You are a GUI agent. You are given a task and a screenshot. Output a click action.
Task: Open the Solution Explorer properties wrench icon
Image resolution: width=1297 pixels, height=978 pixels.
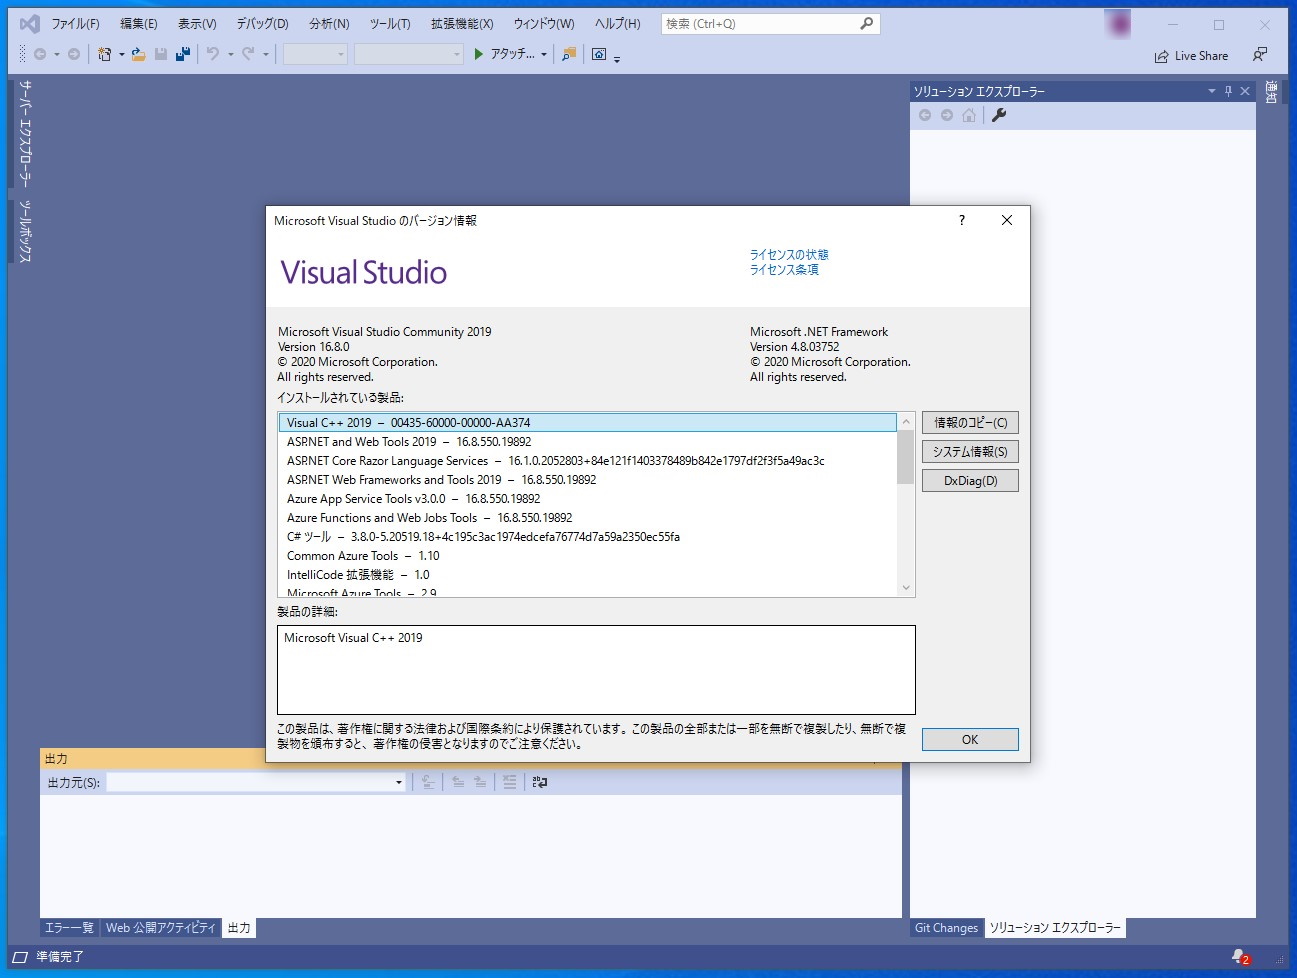click(996, 115)
